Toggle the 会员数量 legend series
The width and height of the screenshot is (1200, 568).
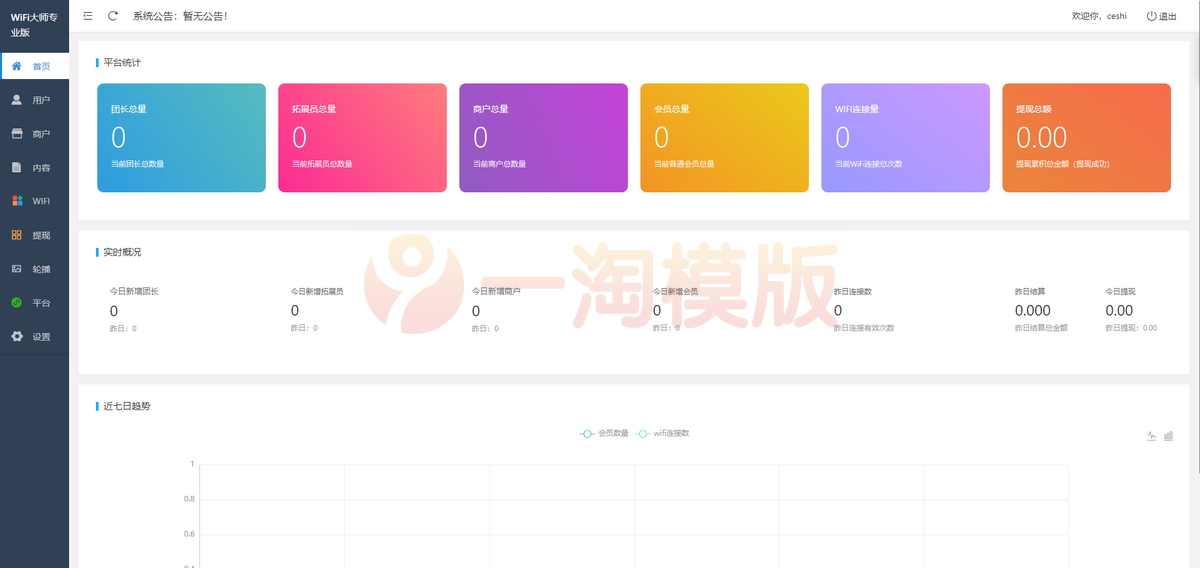coord(604,433)
